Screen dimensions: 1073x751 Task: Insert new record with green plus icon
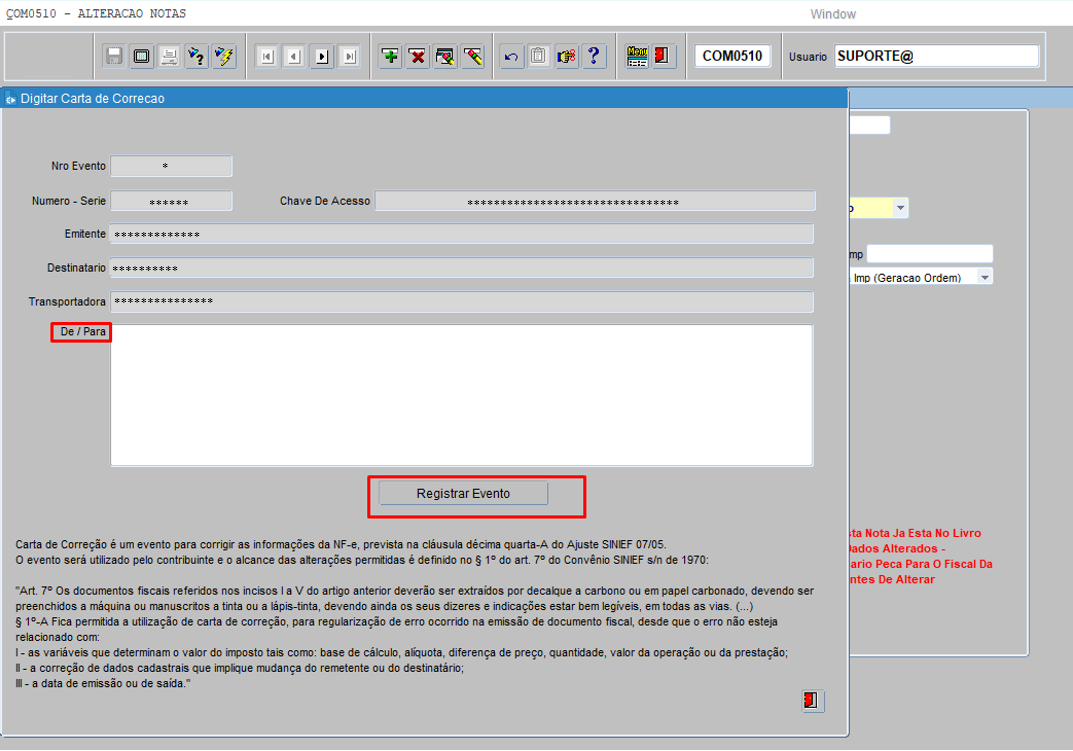click(x=390, y=56)
